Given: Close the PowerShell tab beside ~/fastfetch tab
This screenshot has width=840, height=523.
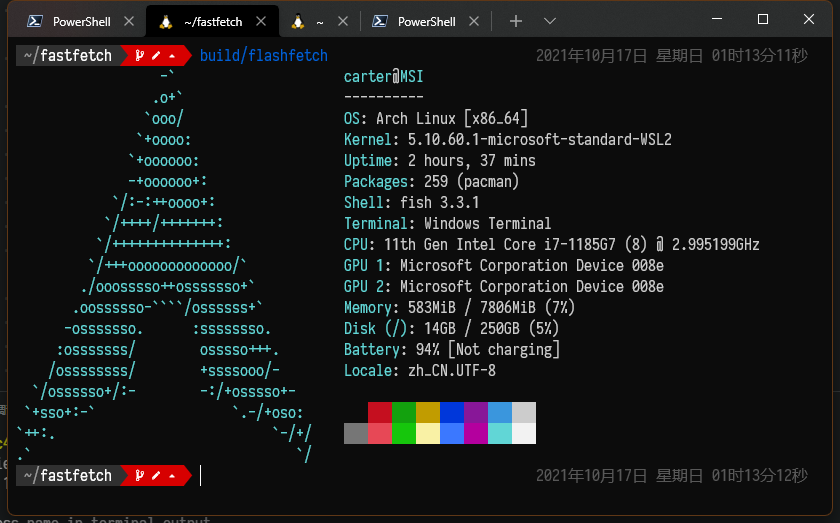Looking at the screenshot, I should click(x=129, y=21).
